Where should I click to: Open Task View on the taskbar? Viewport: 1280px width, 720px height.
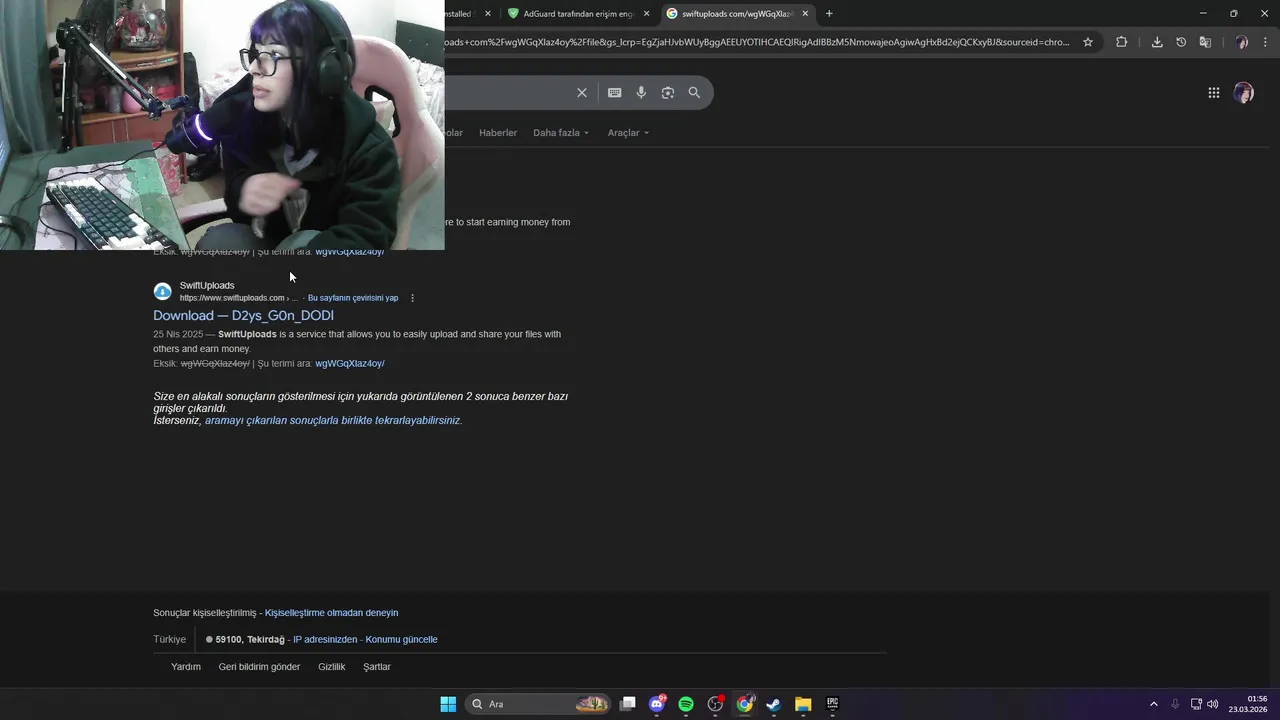[x=628, y=704]
